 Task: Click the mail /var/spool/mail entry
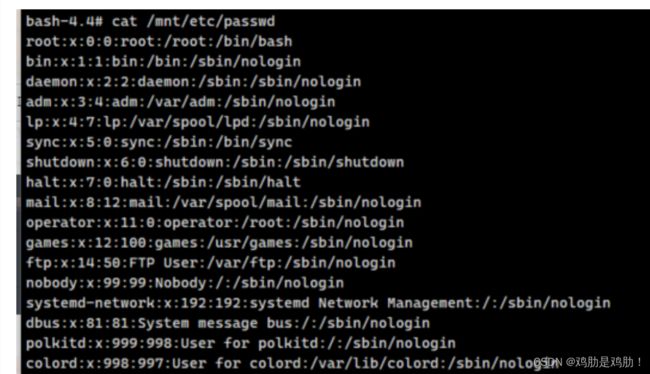[x=223, y=202]
